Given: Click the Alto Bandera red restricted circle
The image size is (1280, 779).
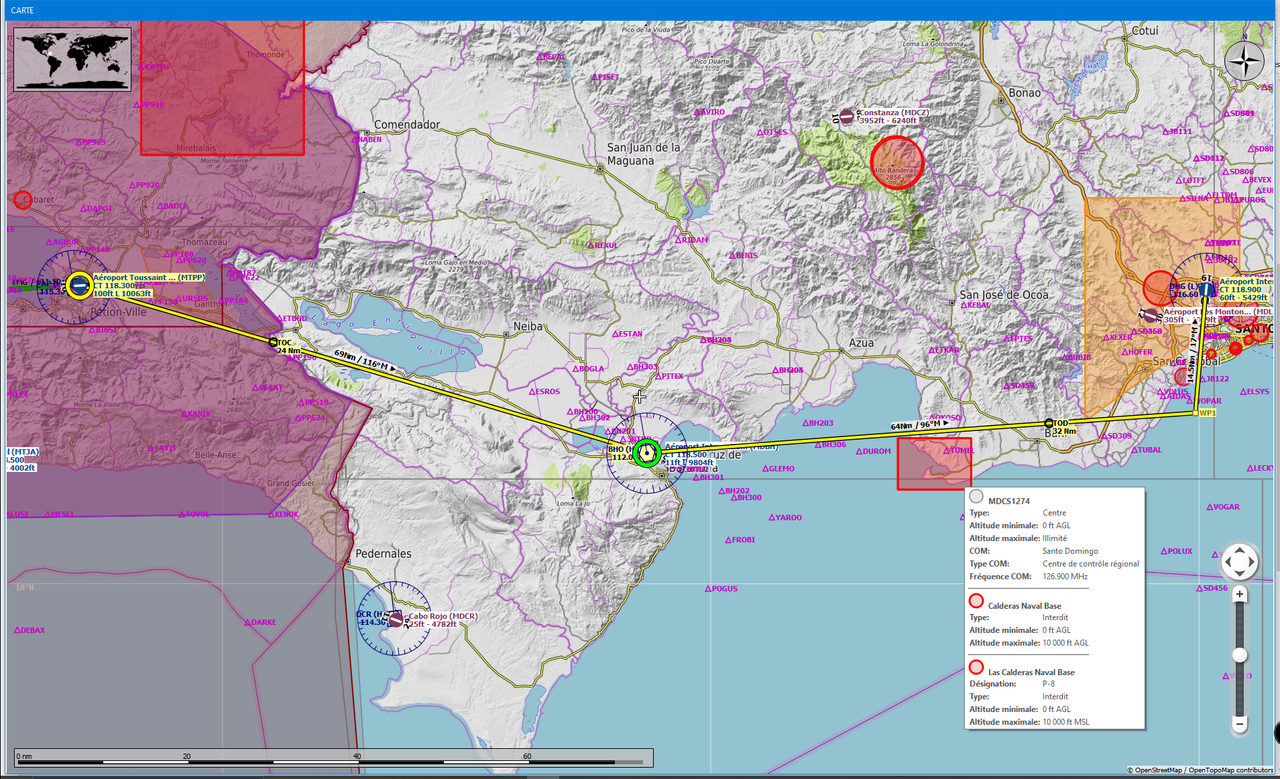Looking at the screenshot, I should click(895, 161).
